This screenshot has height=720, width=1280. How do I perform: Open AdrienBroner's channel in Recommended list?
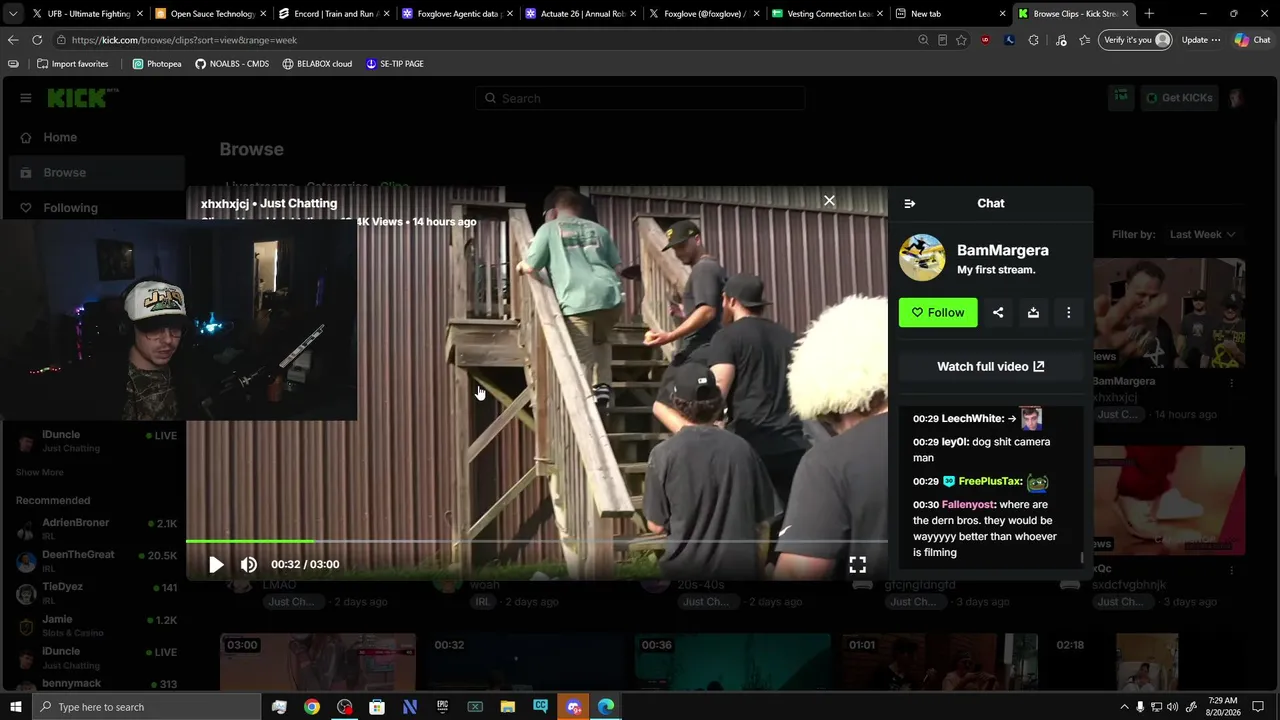[x=97, y=529]
